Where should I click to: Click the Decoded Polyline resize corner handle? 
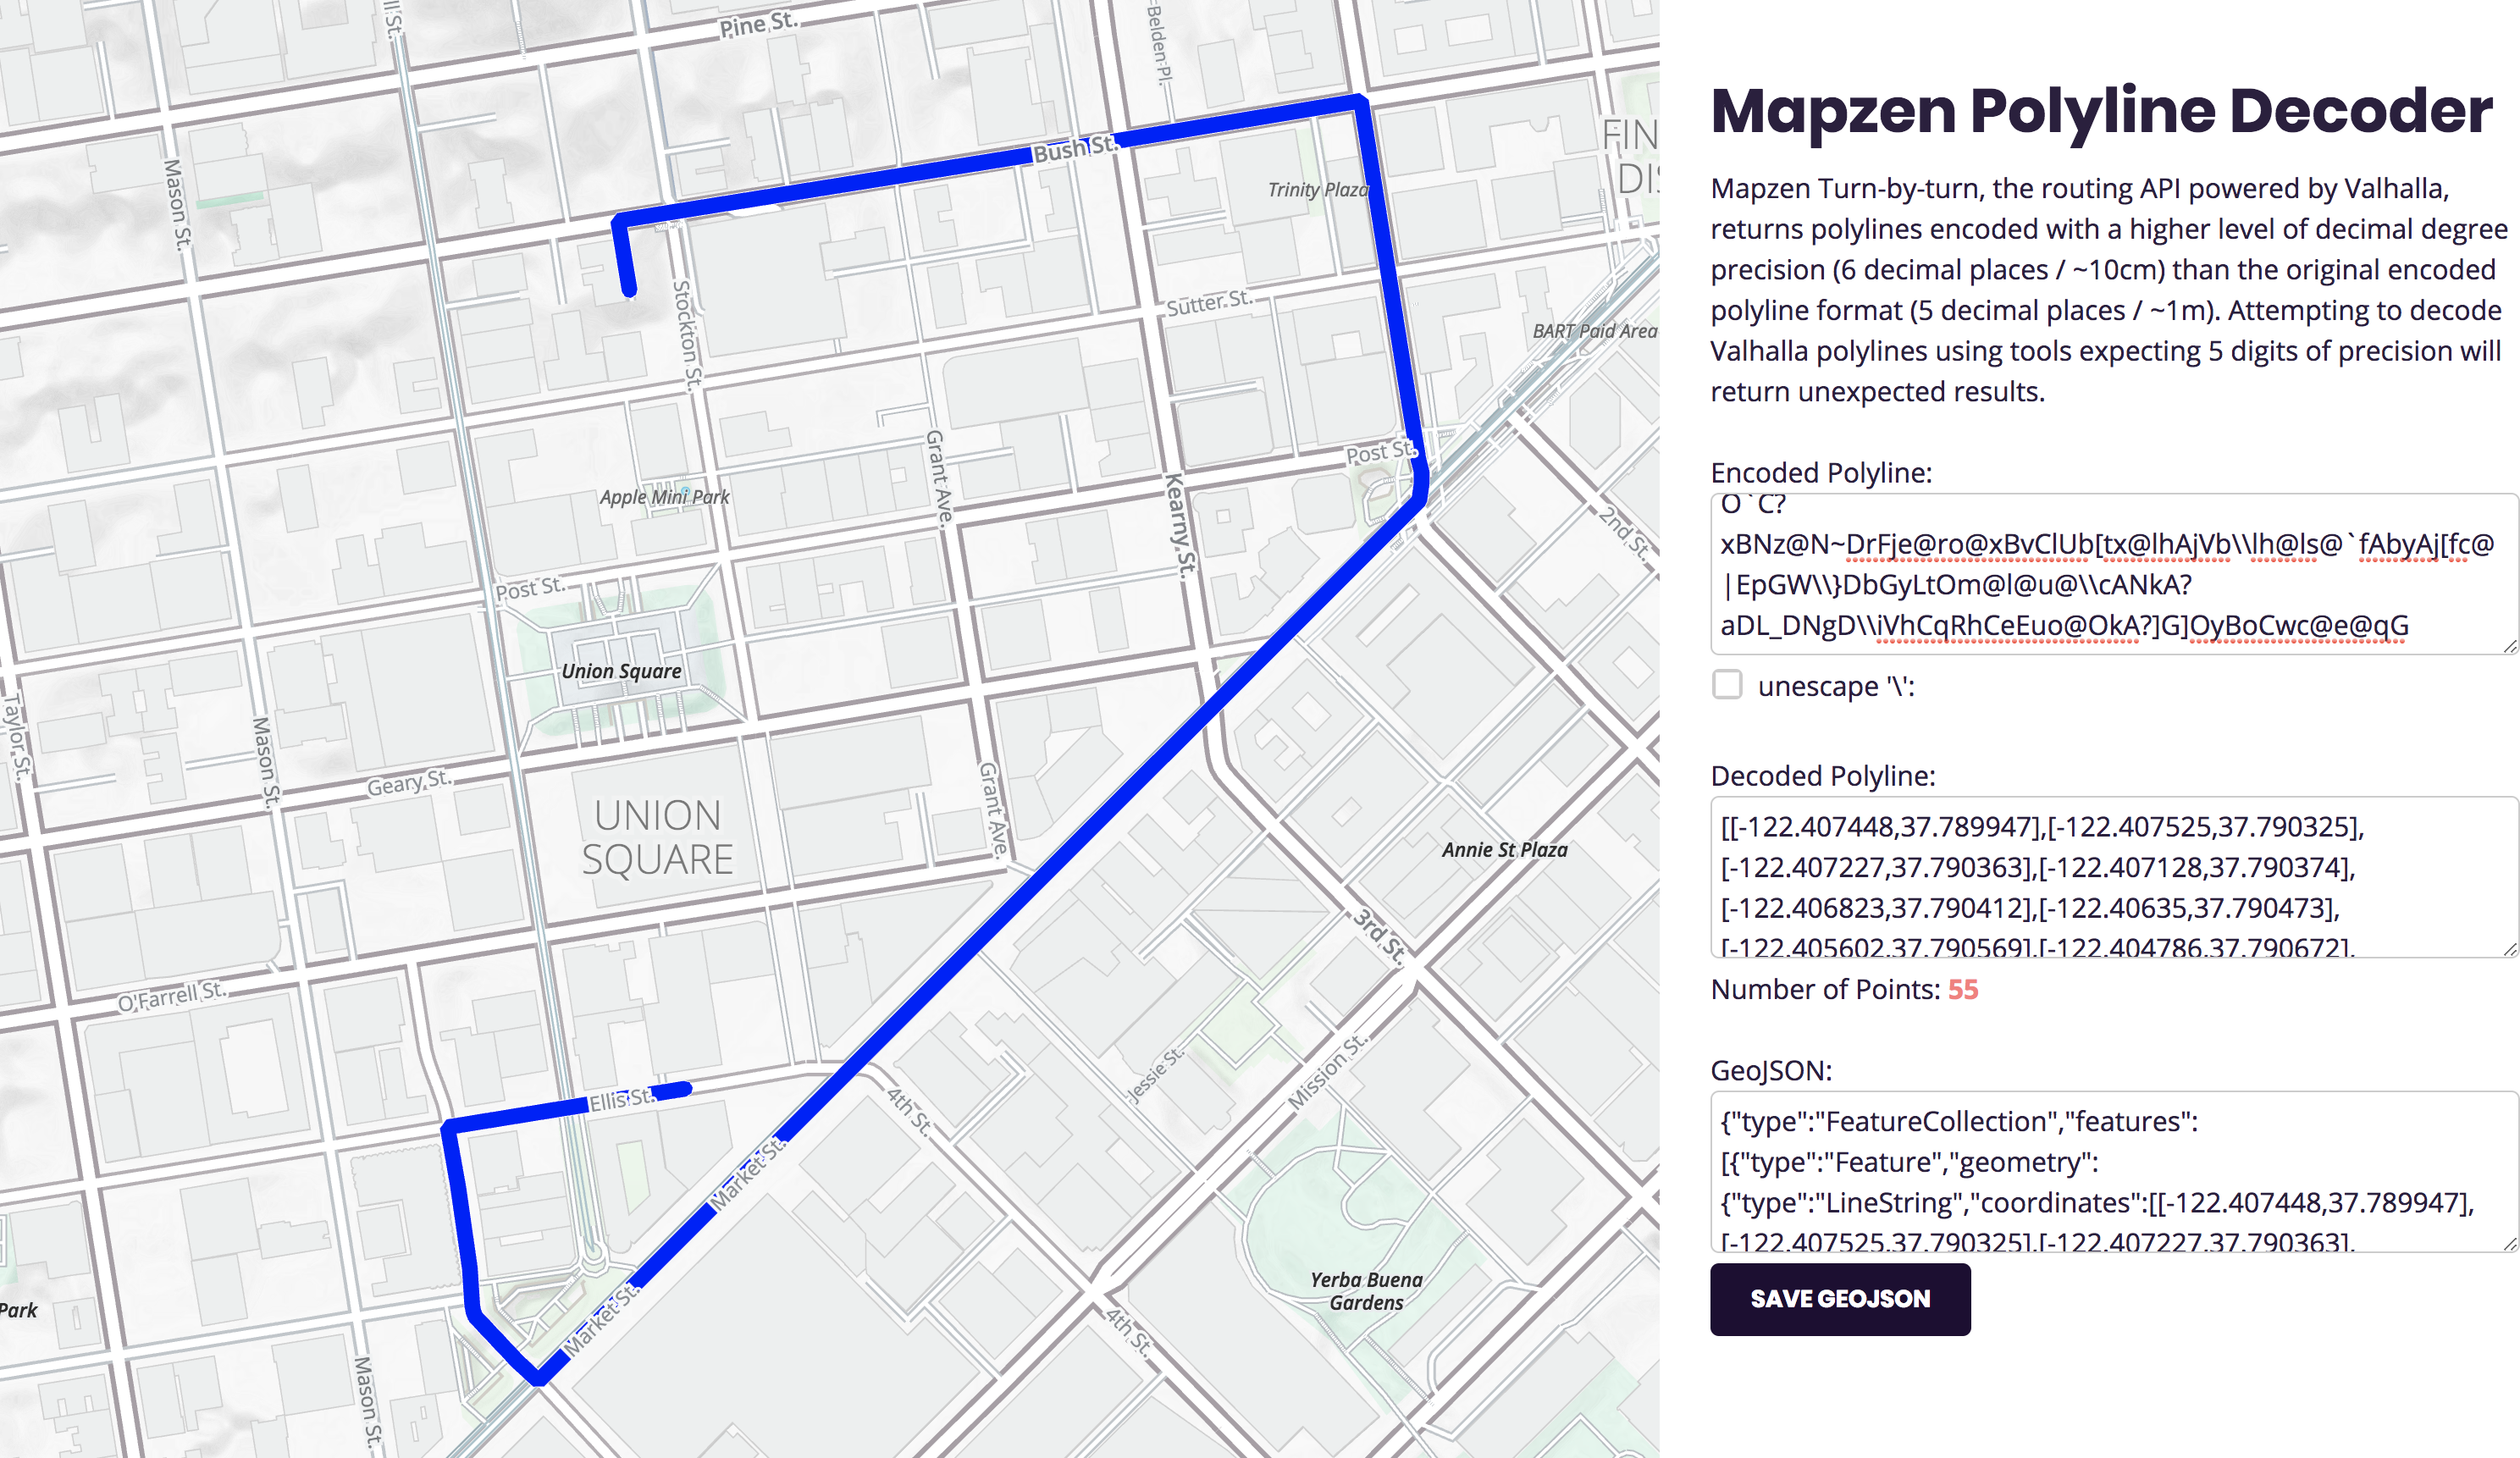2510,950
